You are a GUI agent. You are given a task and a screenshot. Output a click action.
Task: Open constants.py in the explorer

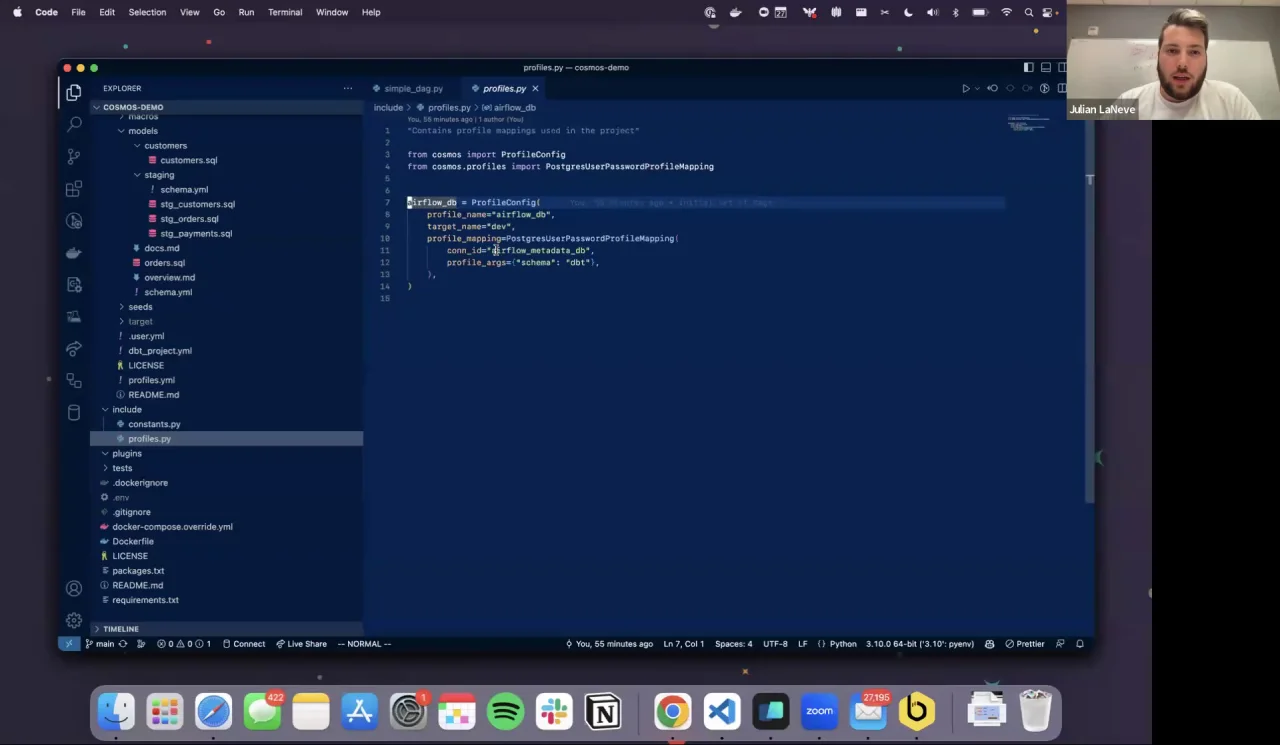coord(154,424)
